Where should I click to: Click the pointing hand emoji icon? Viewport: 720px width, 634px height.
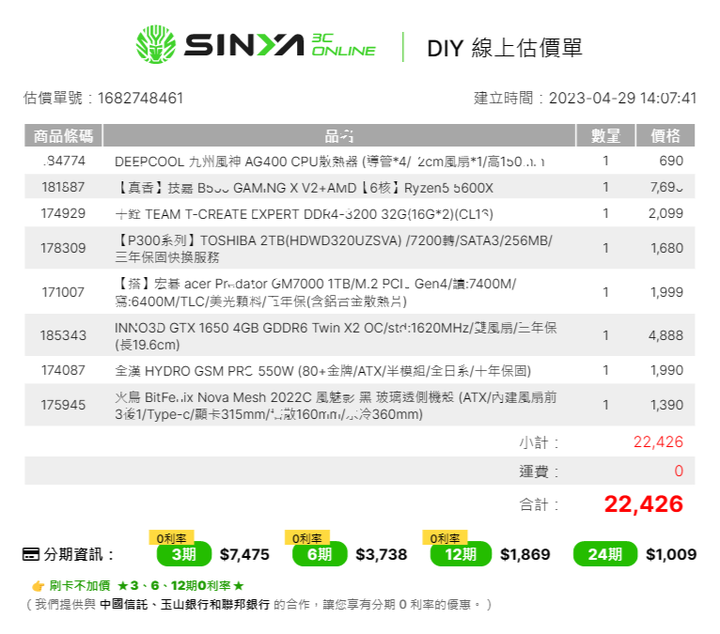coord(38,586)
